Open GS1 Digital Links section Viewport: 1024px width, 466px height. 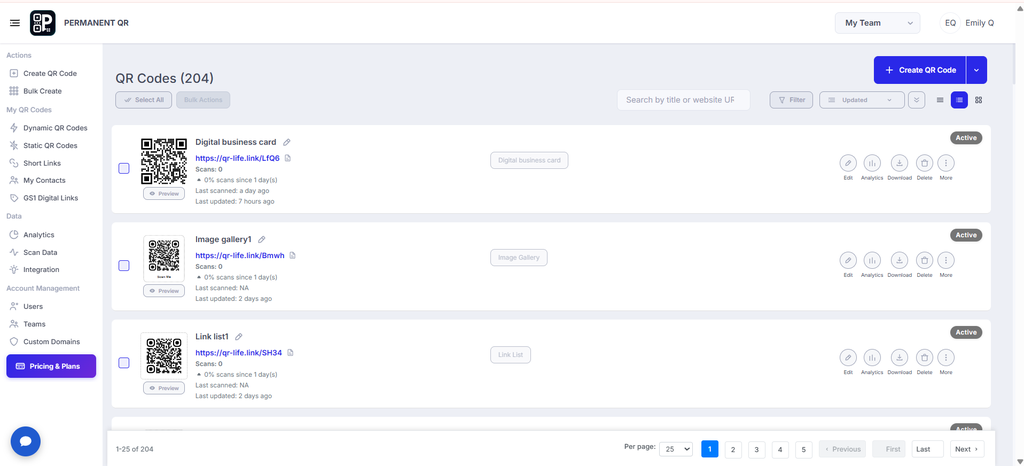tap(44, 198)
